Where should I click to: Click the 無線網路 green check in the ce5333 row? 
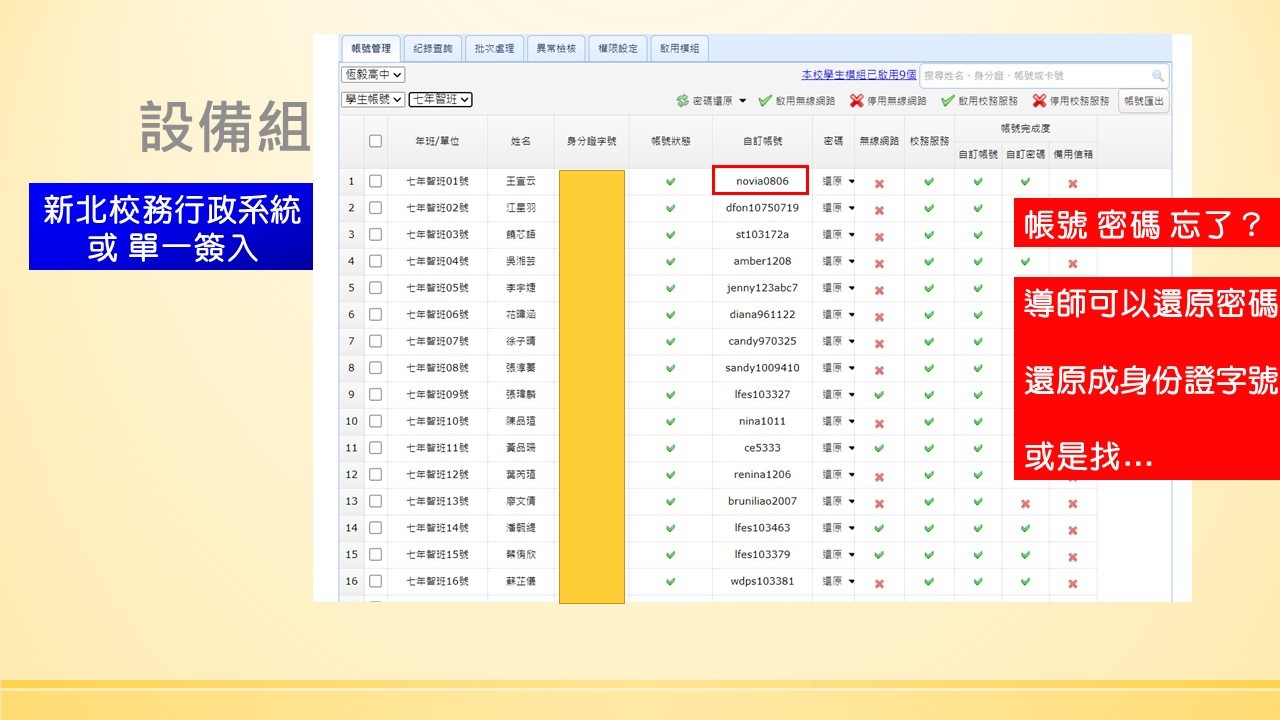click(879, 448)
